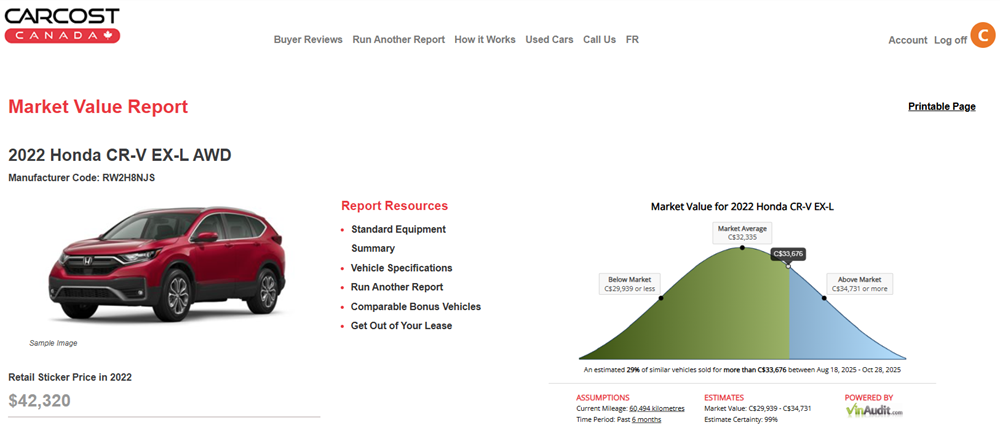Switch language to FR
The height and width of the screenshot is (428, 1000).
click(x=632, y=40)
